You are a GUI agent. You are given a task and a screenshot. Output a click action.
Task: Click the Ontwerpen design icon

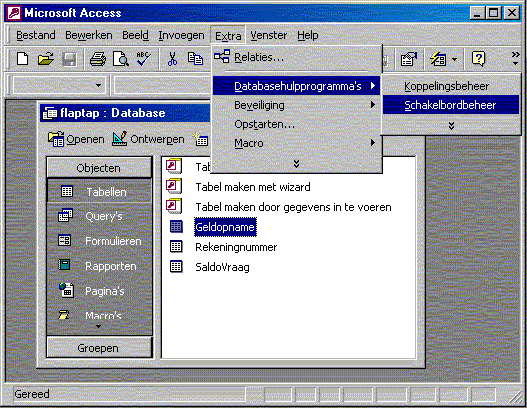[x=119, y=138]
